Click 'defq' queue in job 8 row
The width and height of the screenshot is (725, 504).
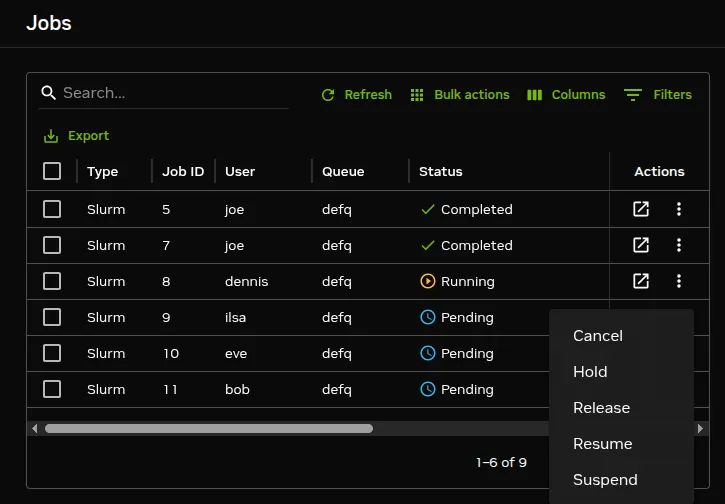click(x=337, y=282)
